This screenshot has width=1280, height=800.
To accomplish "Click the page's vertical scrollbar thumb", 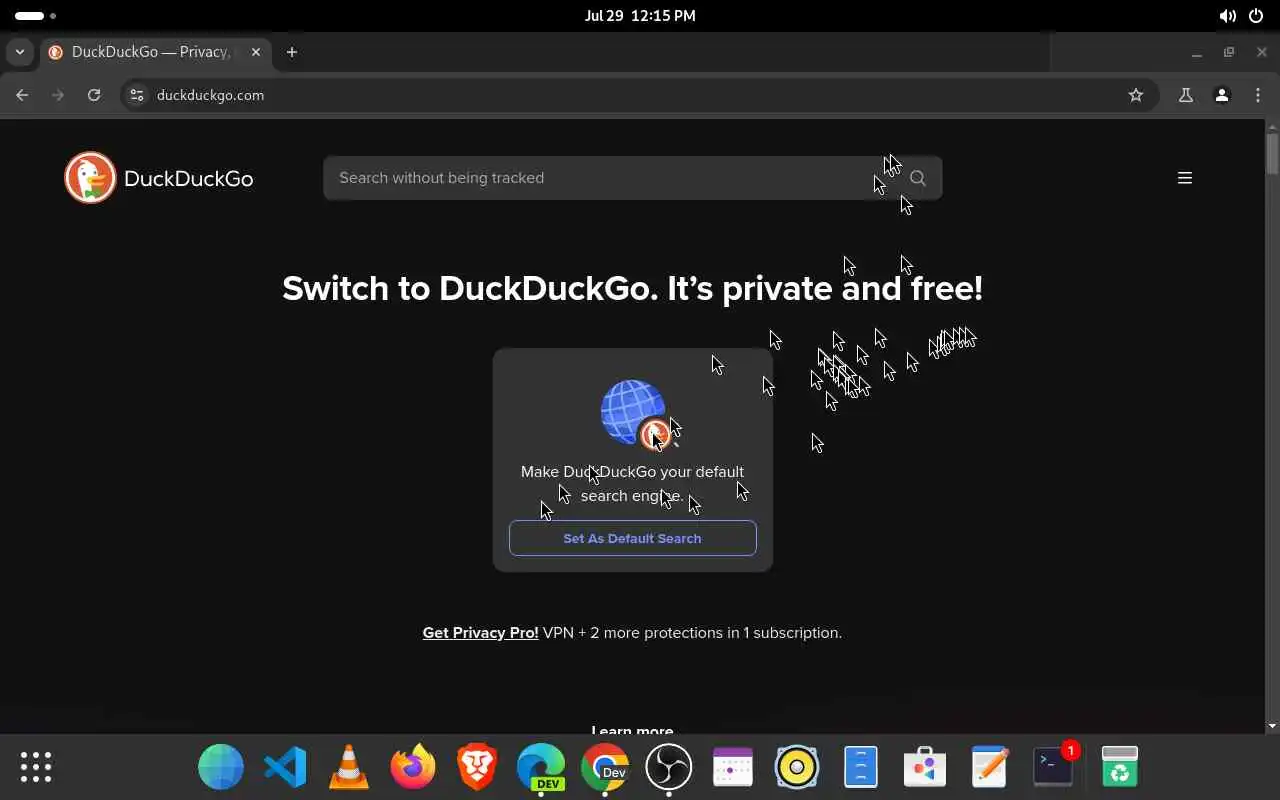I will [1272, 153].
